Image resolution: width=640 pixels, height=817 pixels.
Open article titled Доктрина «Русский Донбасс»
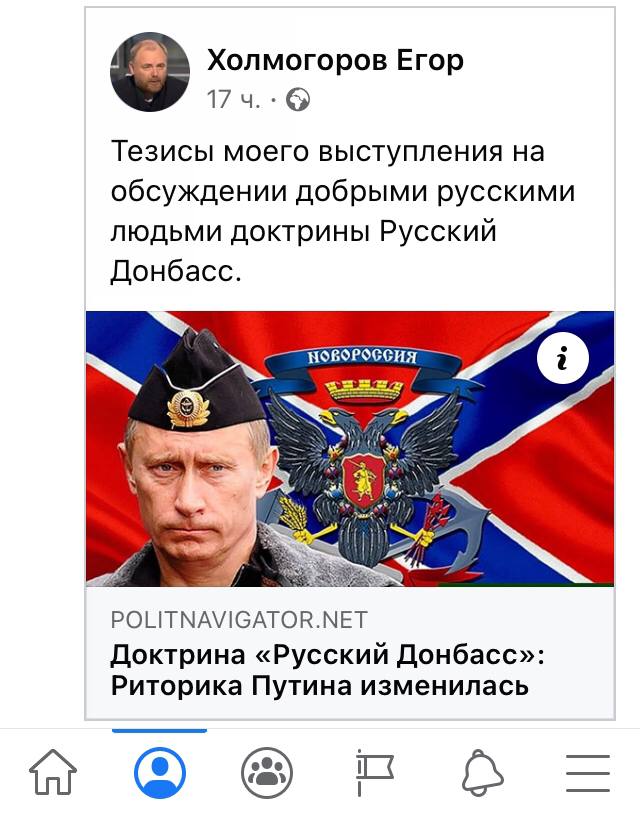click(x=327, y=670)
